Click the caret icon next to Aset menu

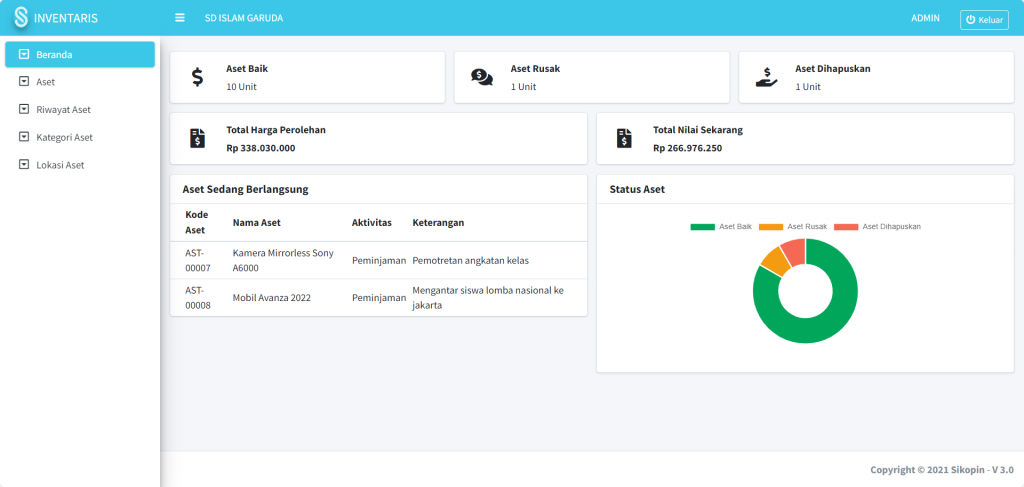(x=24, y=82)
